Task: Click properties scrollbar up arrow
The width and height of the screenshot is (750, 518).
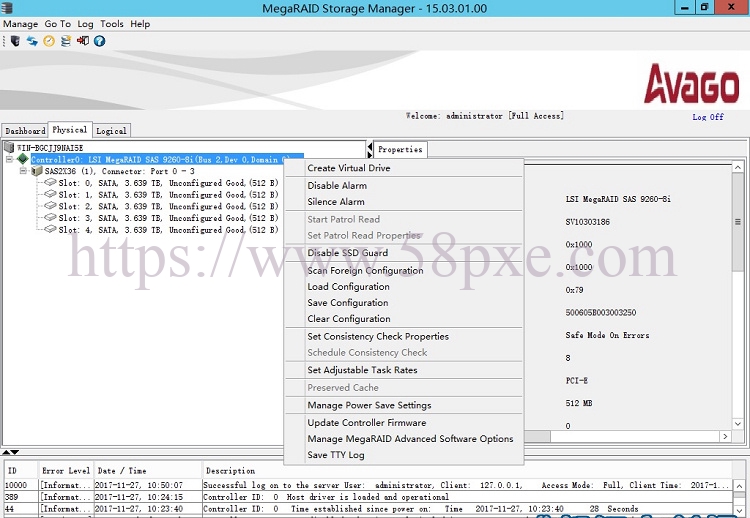Action: tap(738, 167)
